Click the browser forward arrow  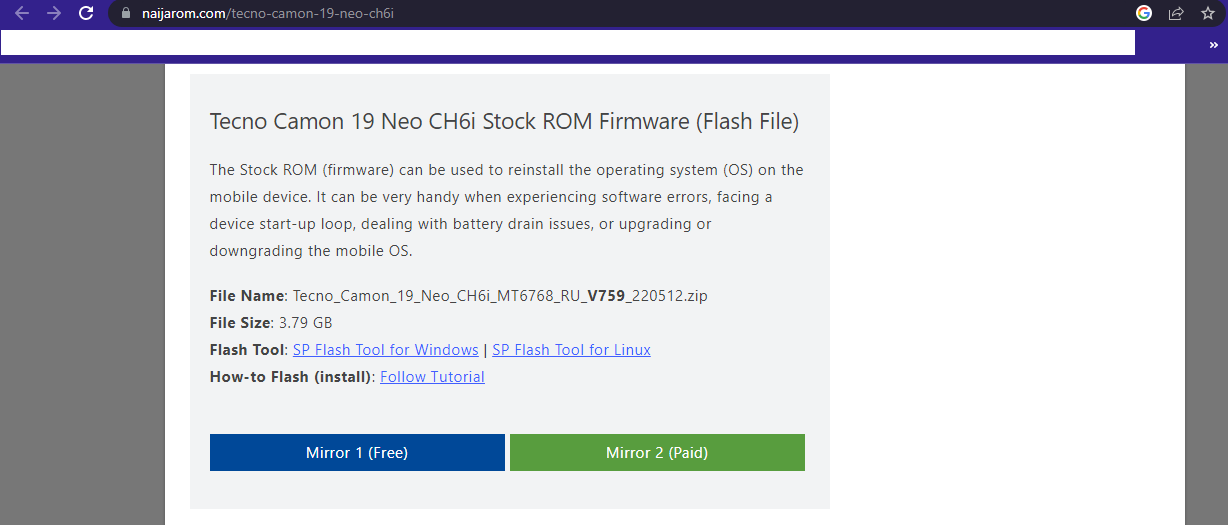[x=54, y=14]
